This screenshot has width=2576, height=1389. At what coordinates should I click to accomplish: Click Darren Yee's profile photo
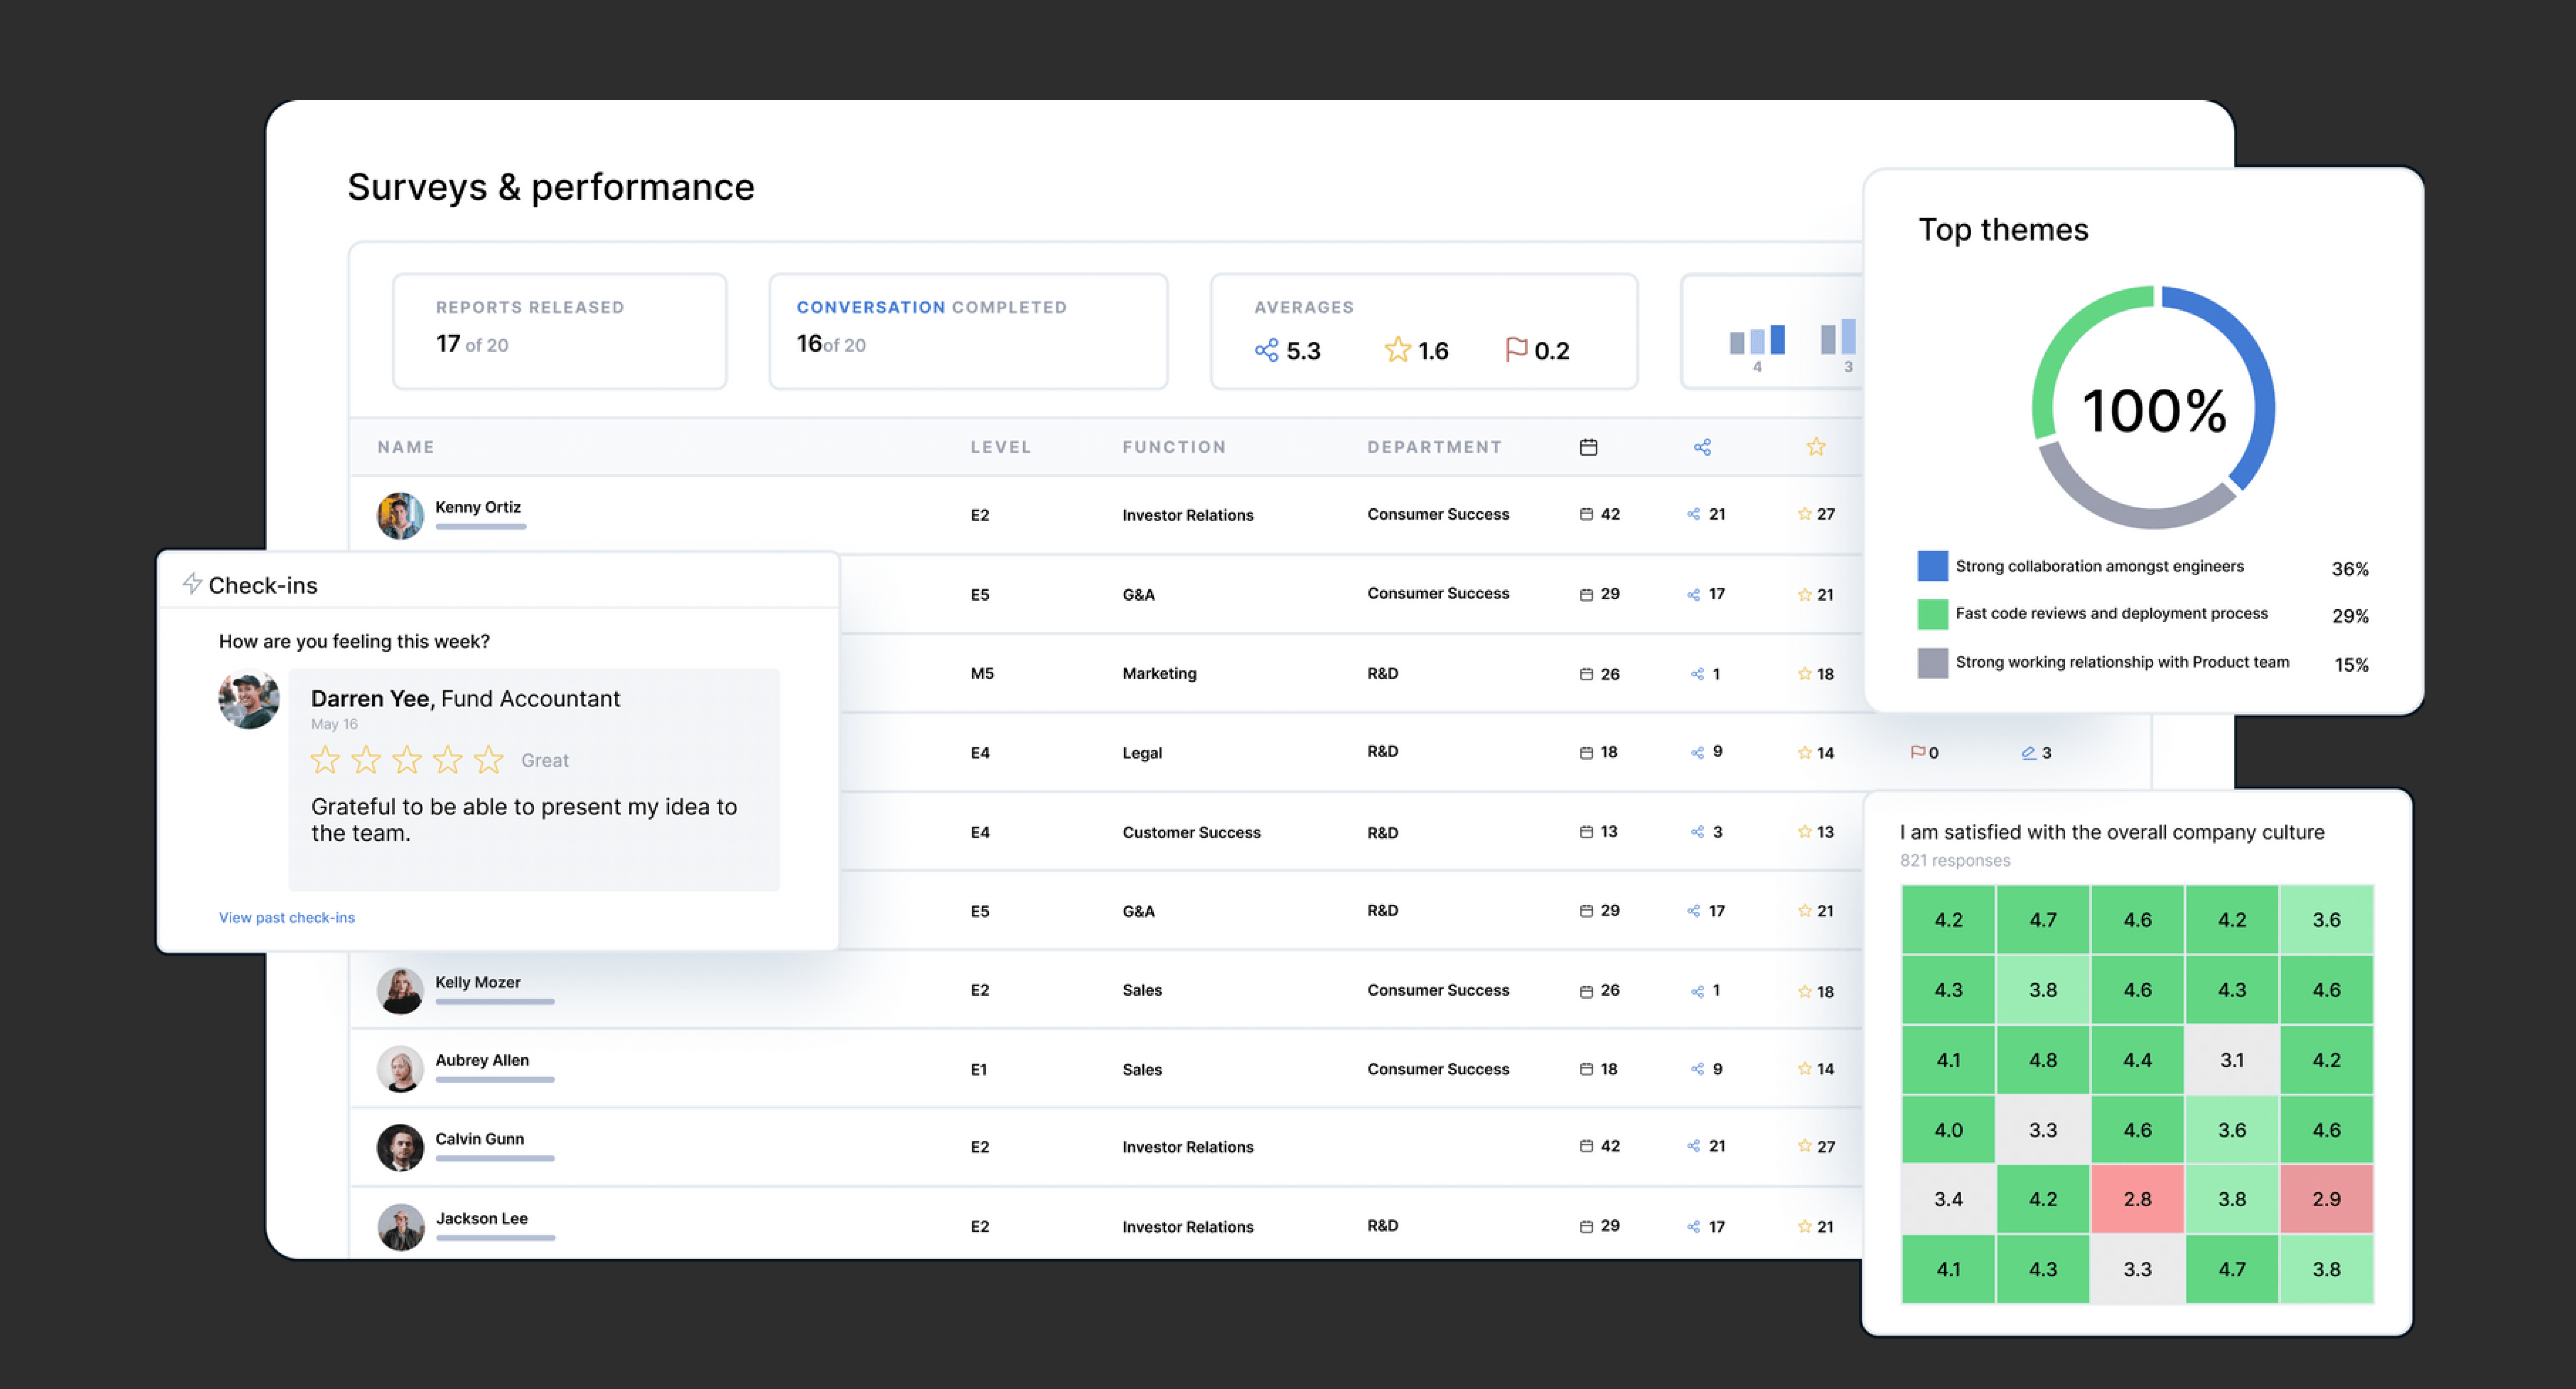click(249, 699)
